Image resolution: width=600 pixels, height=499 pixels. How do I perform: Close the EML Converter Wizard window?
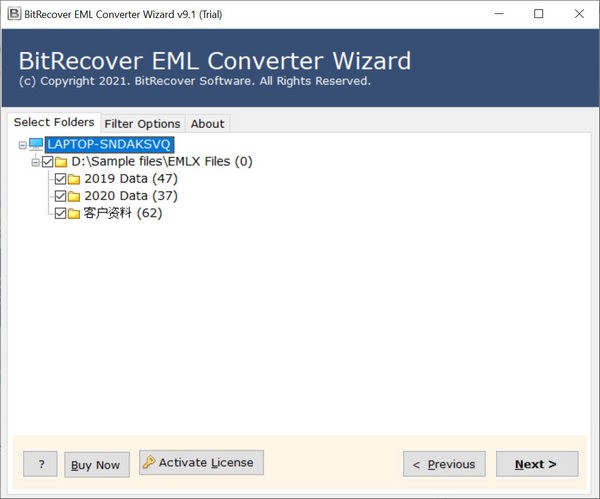coord(579,14)
